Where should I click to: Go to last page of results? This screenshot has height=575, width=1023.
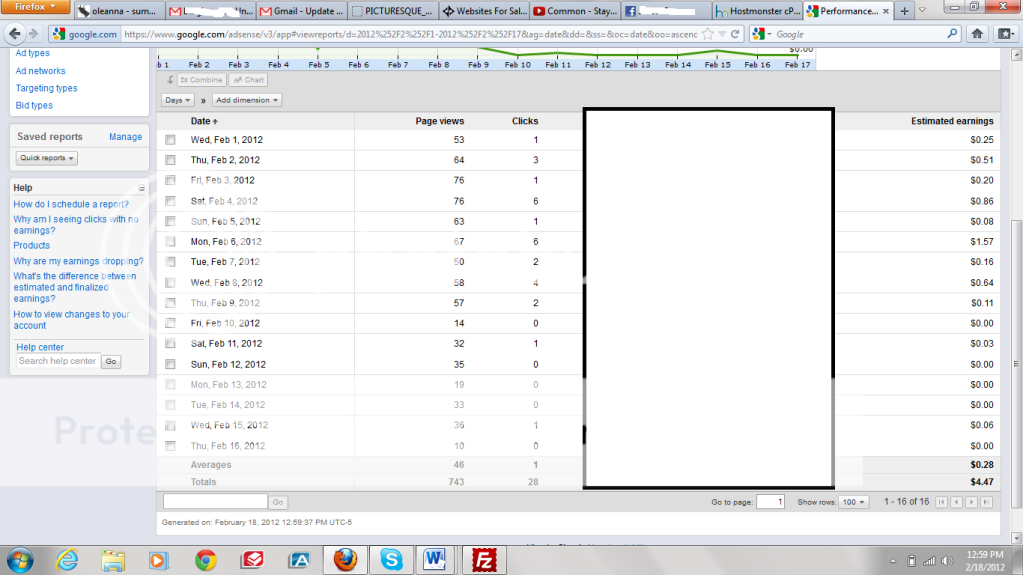click(x=986, y=502)
